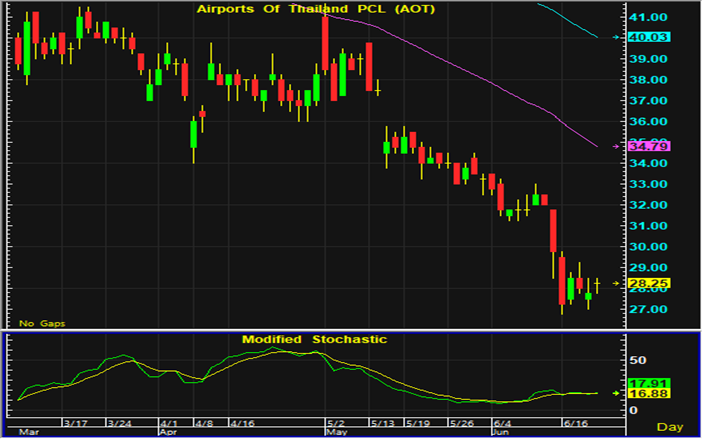
Task: Click the cyan arrow pointing at 40.03
Action: [617, 37]
